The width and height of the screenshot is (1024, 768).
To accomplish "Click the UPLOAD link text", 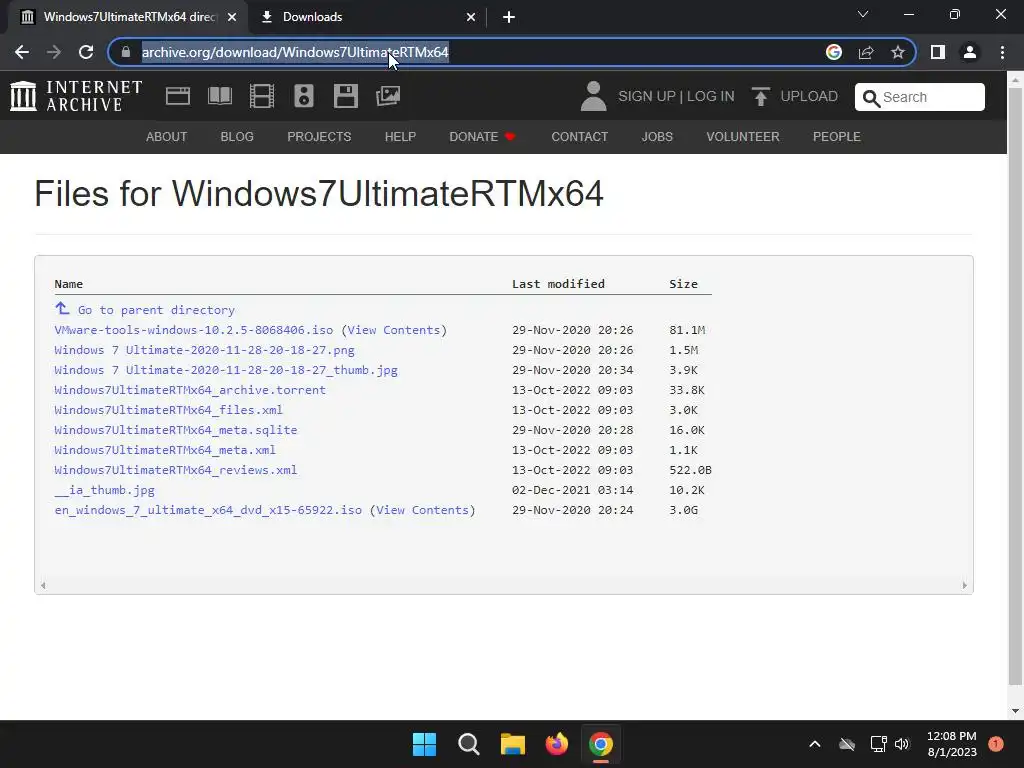I will tap(809, 96).
